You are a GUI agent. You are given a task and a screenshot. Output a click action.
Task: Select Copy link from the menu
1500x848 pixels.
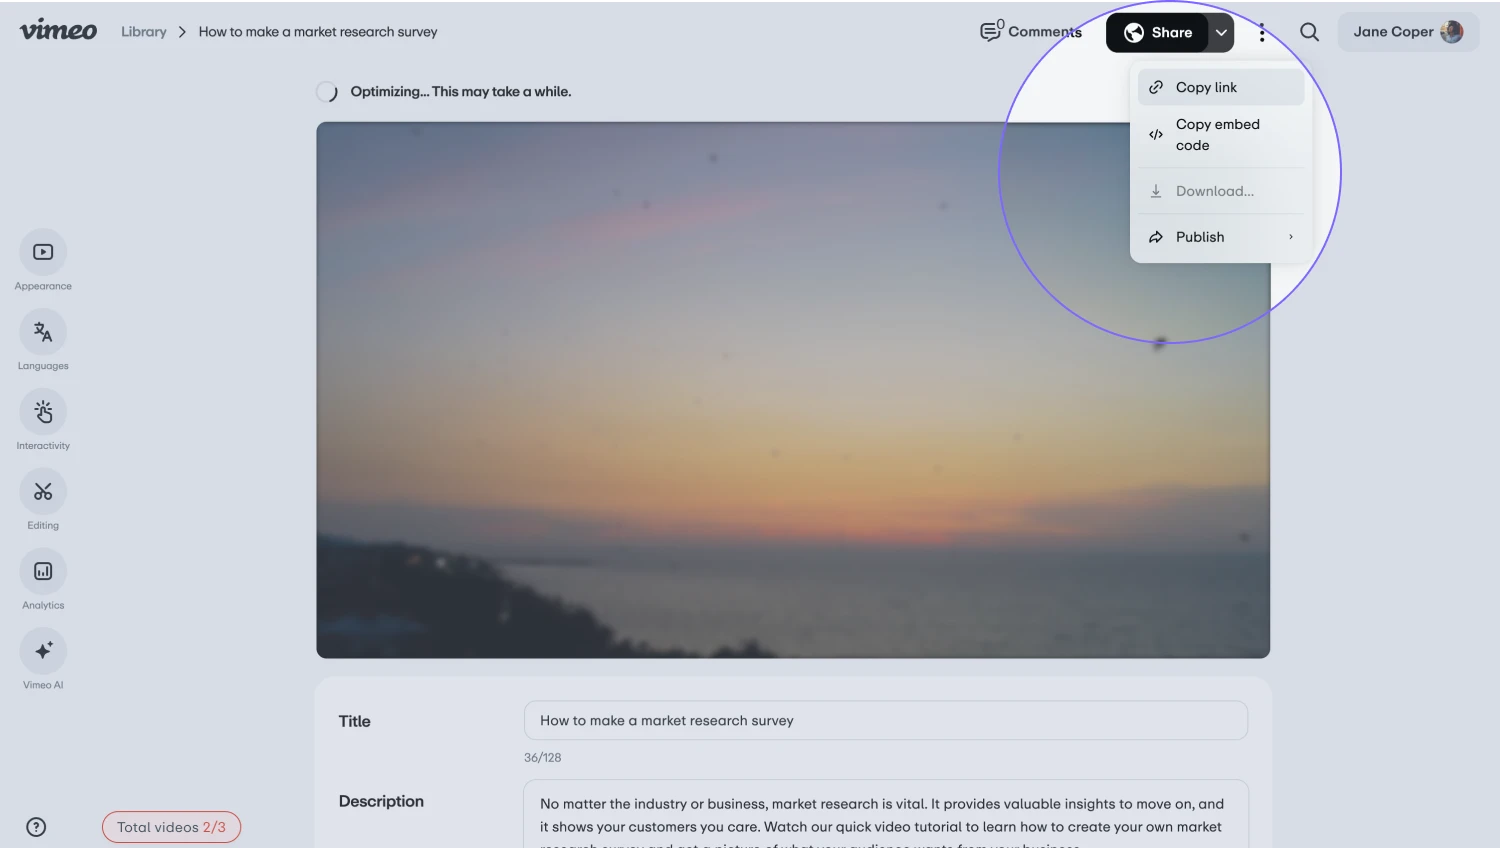(x=1221, y=87)
